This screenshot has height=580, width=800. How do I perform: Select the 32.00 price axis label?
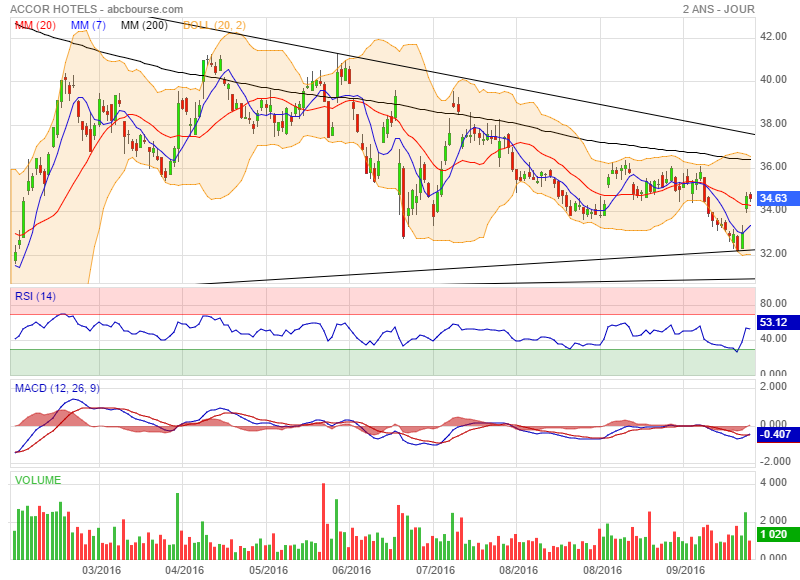click(773, 253)
